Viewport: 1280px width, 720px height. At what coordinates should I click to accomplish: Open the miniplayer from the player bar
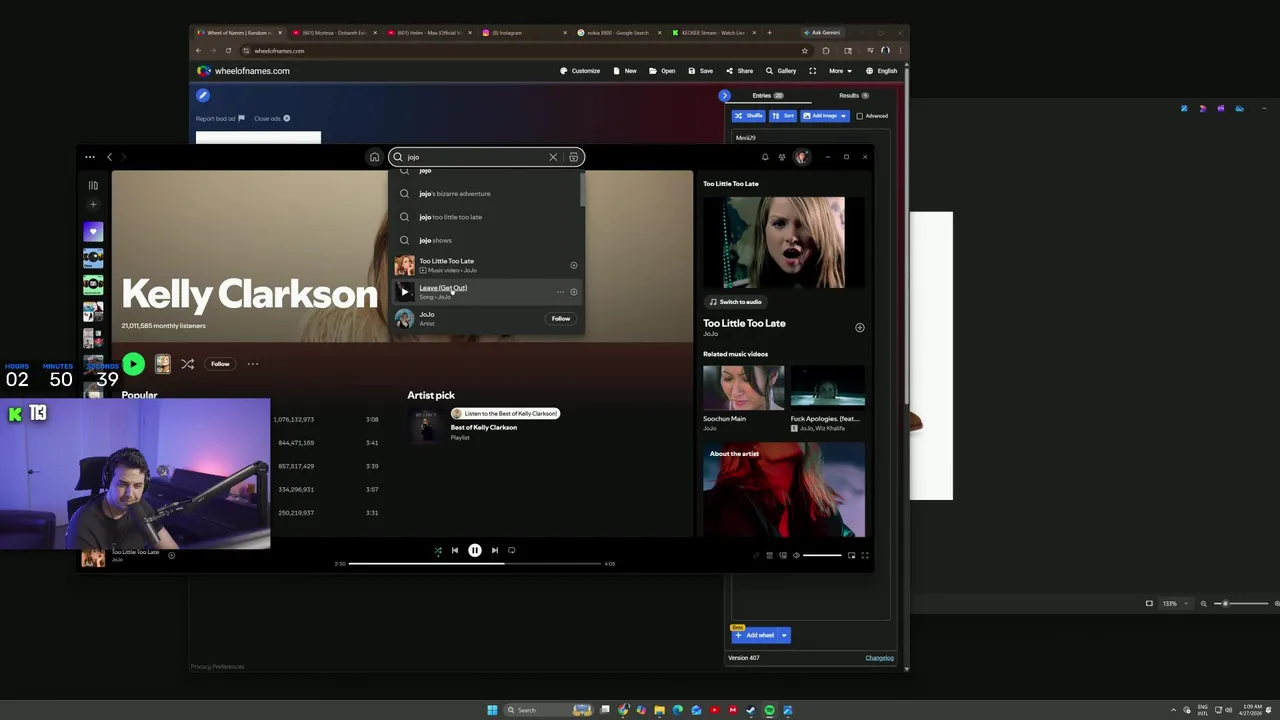[x=851, y=555]
